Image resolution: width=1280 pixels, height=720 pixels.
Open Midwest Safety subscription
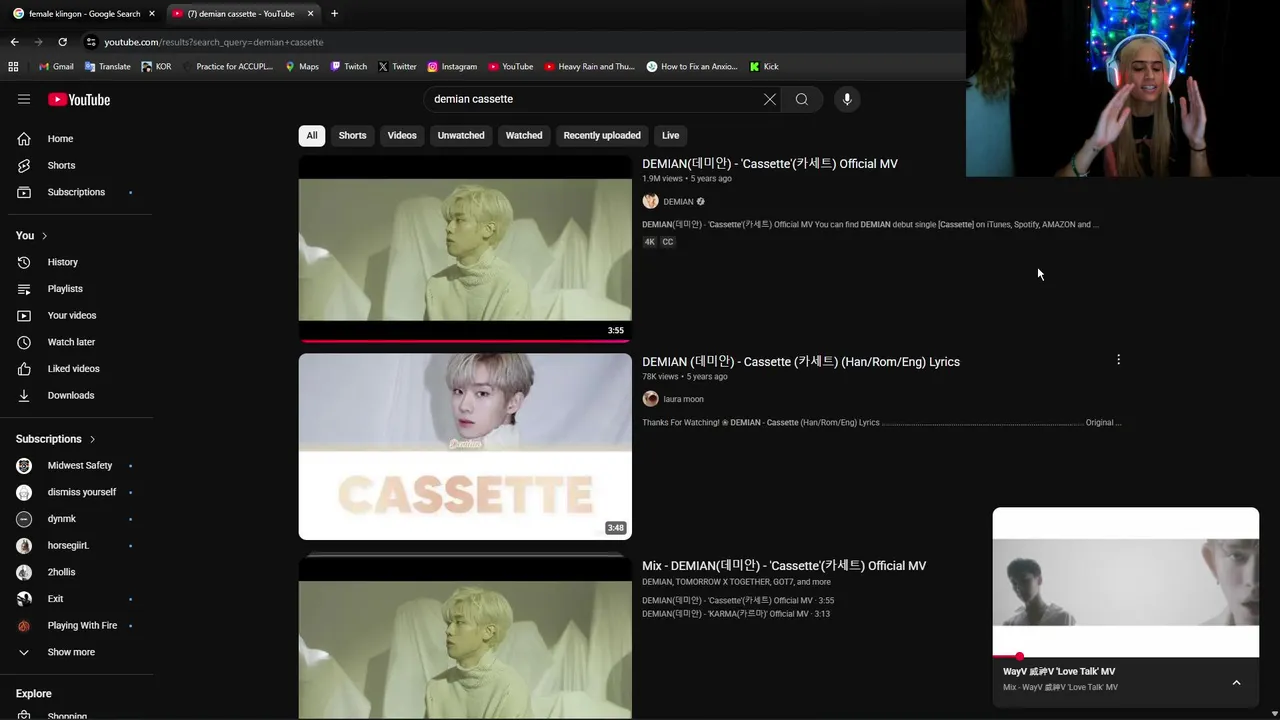tap(80, 466)
